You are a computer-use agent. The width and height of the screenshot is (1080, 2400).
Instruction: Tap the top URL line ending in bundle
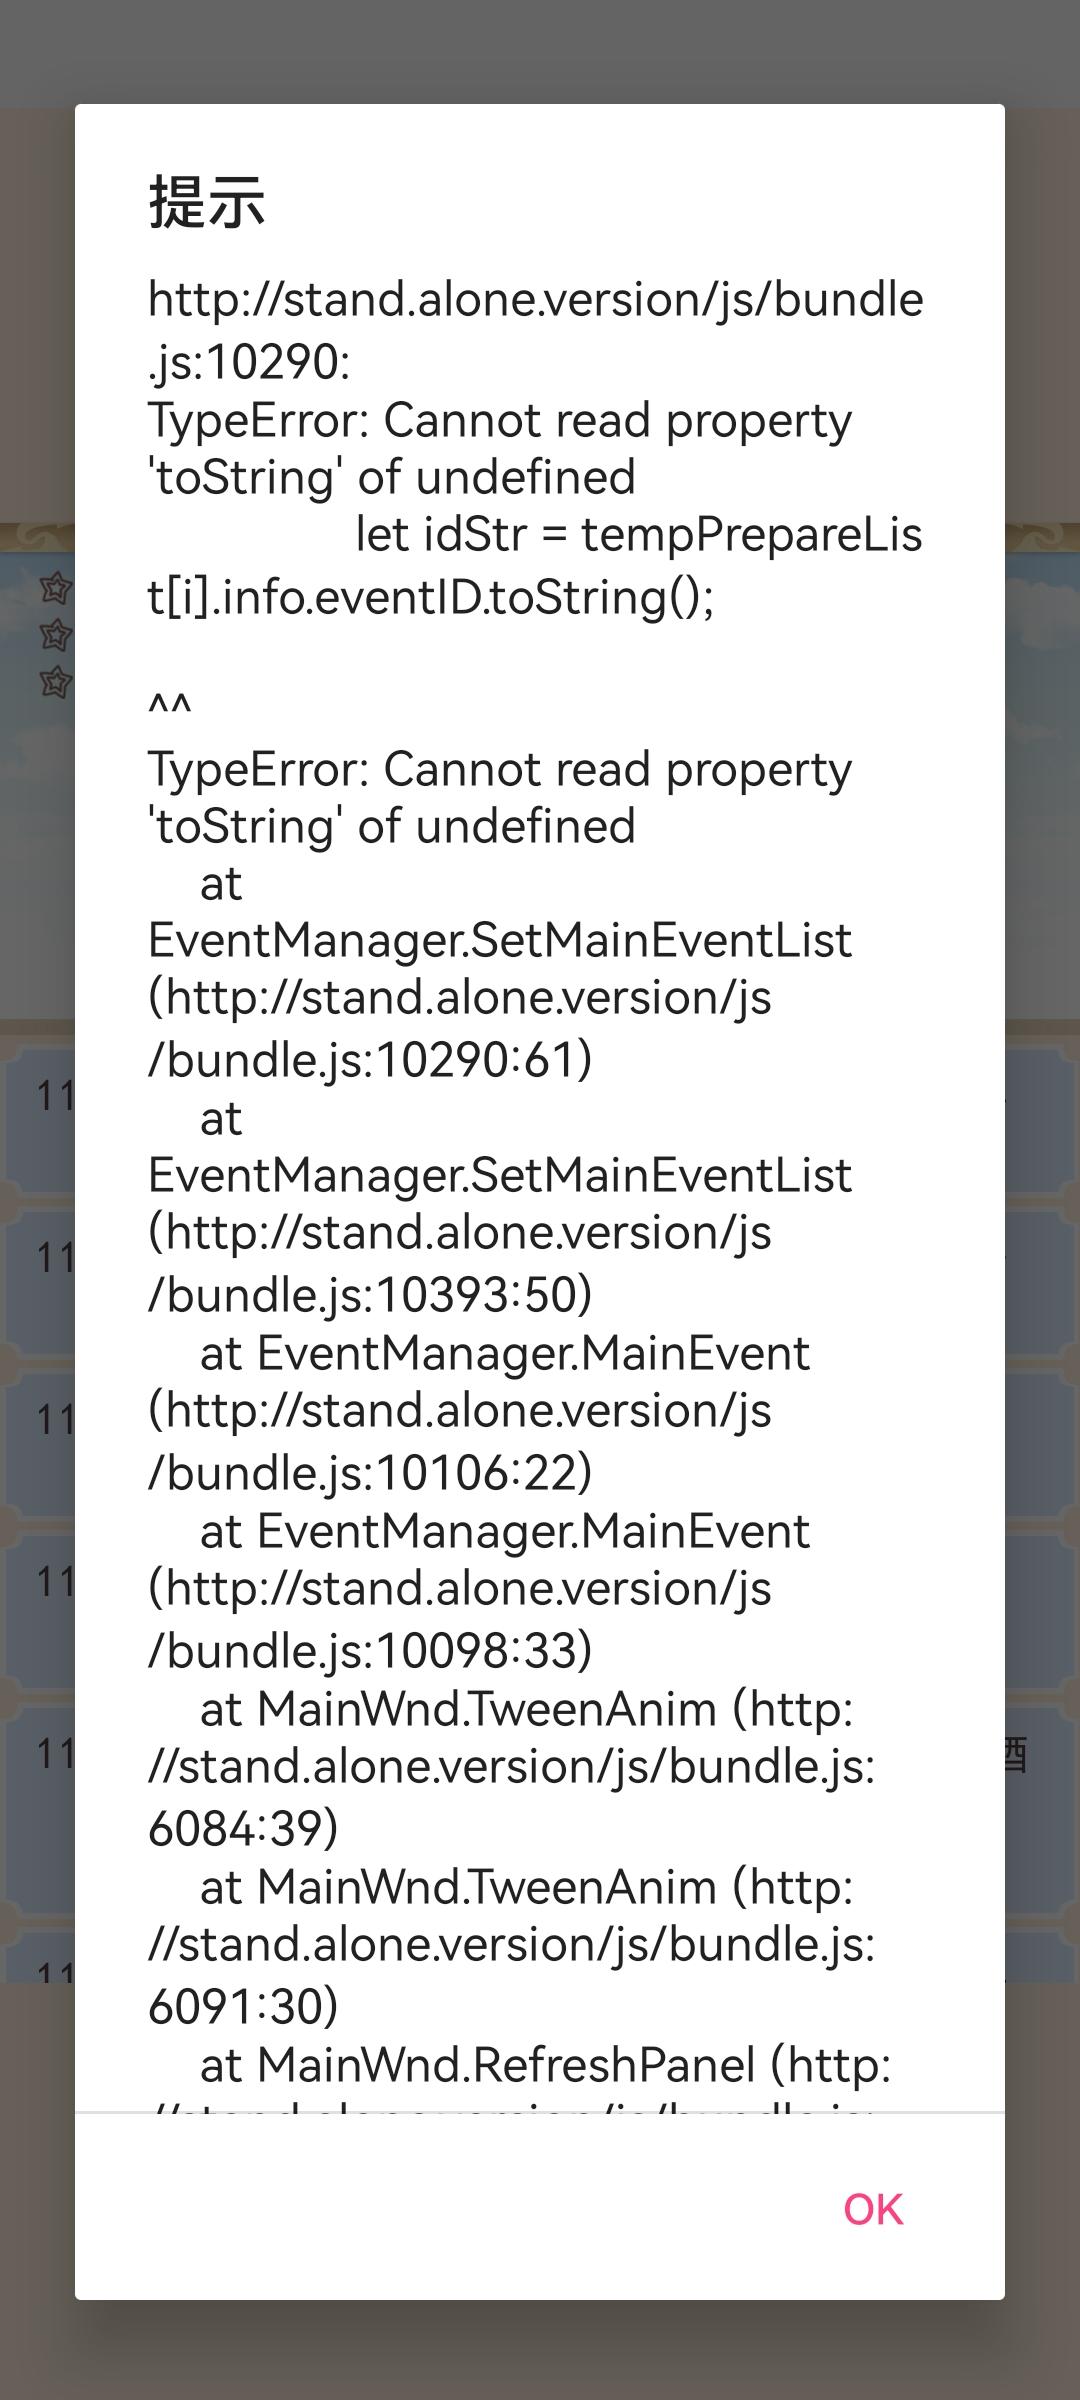(536, 299)
